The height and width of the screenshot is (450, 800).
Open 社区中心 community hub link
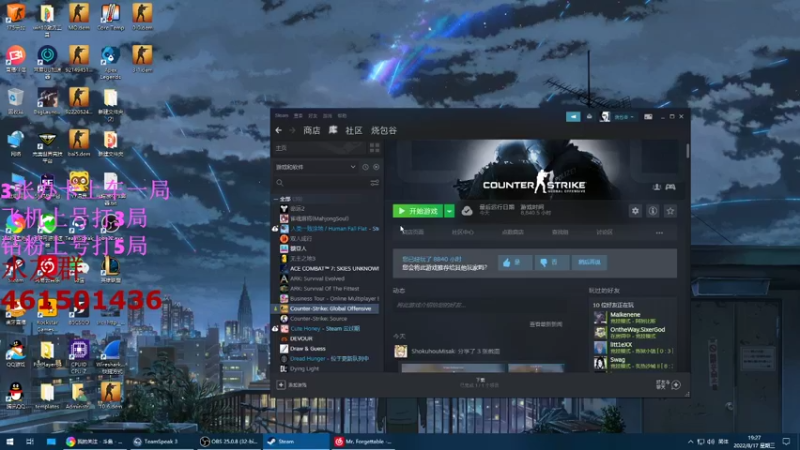tap(462, 232)
